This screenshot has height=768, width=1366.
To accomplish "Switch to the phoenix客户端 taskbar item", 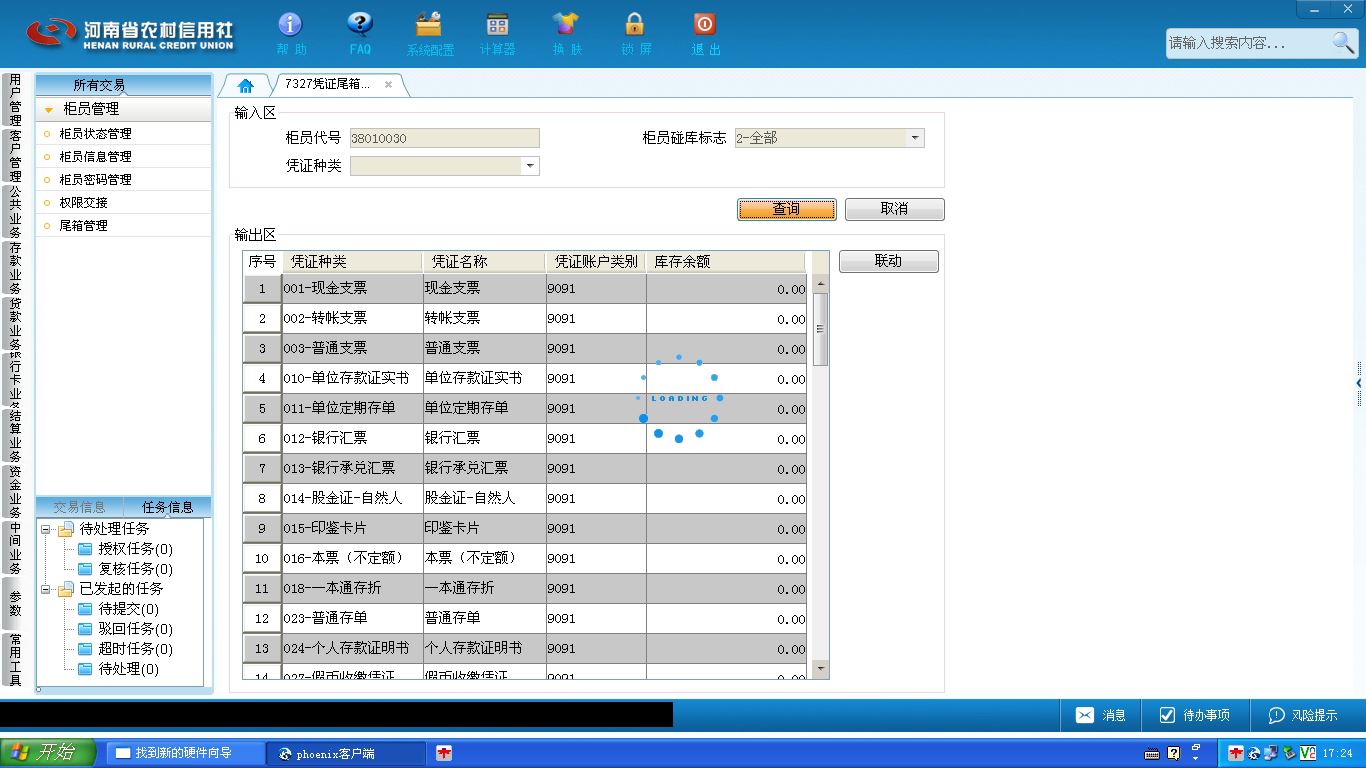I will tap(345, 753).
